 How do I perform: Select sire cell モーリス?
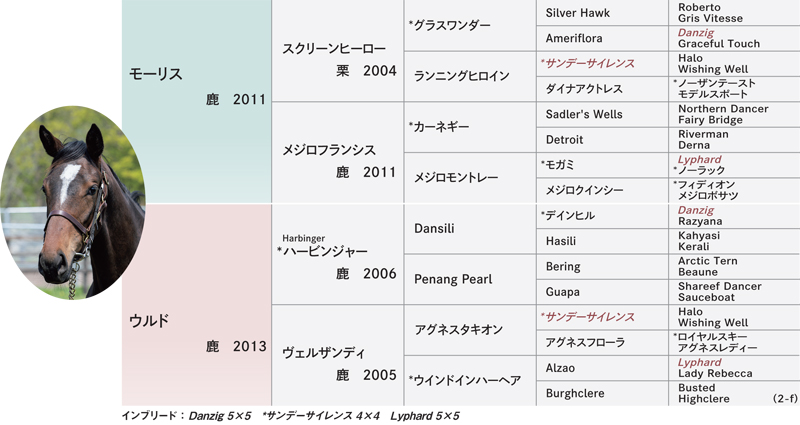point(196,102)
